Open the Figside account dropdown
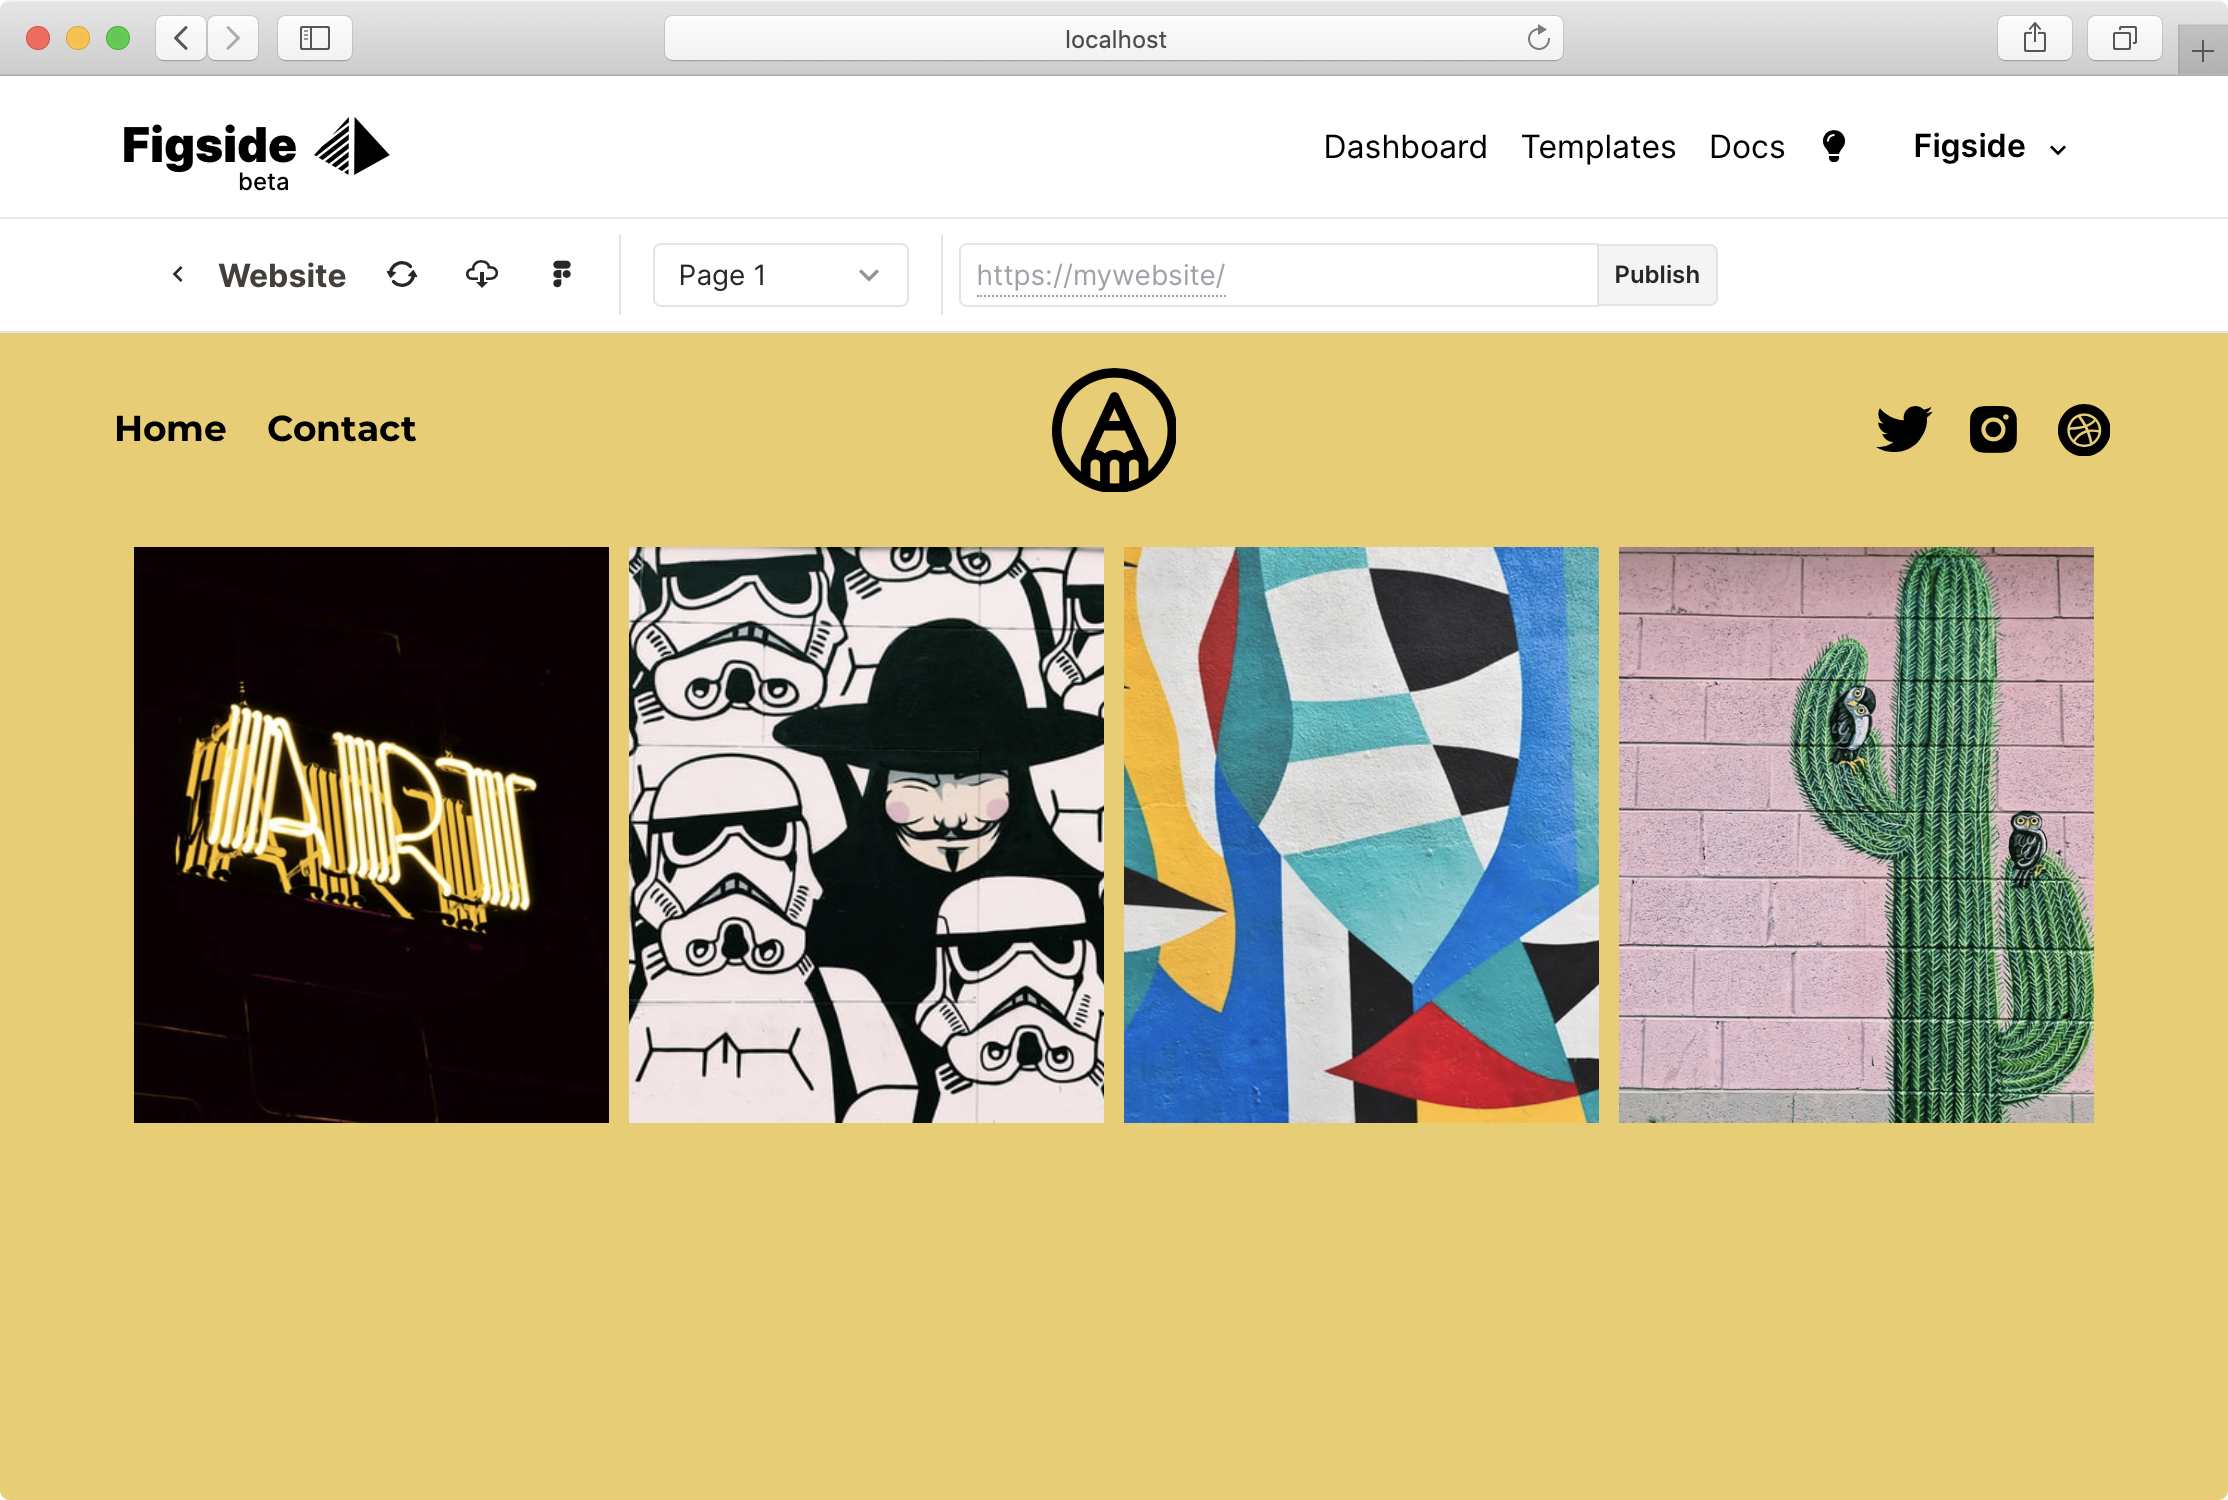Screen dimensions: 2228x1500 (x=1990, y=147)
